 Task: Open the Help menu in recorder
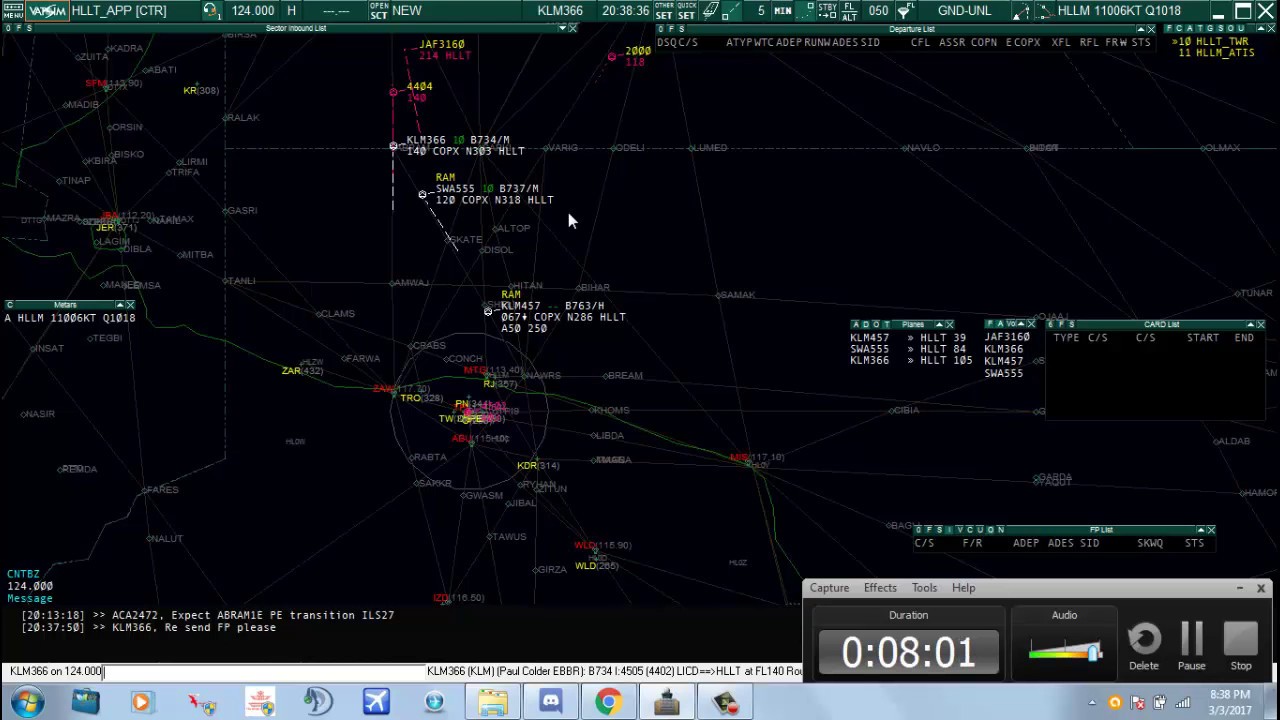click(x=963, y=588)
